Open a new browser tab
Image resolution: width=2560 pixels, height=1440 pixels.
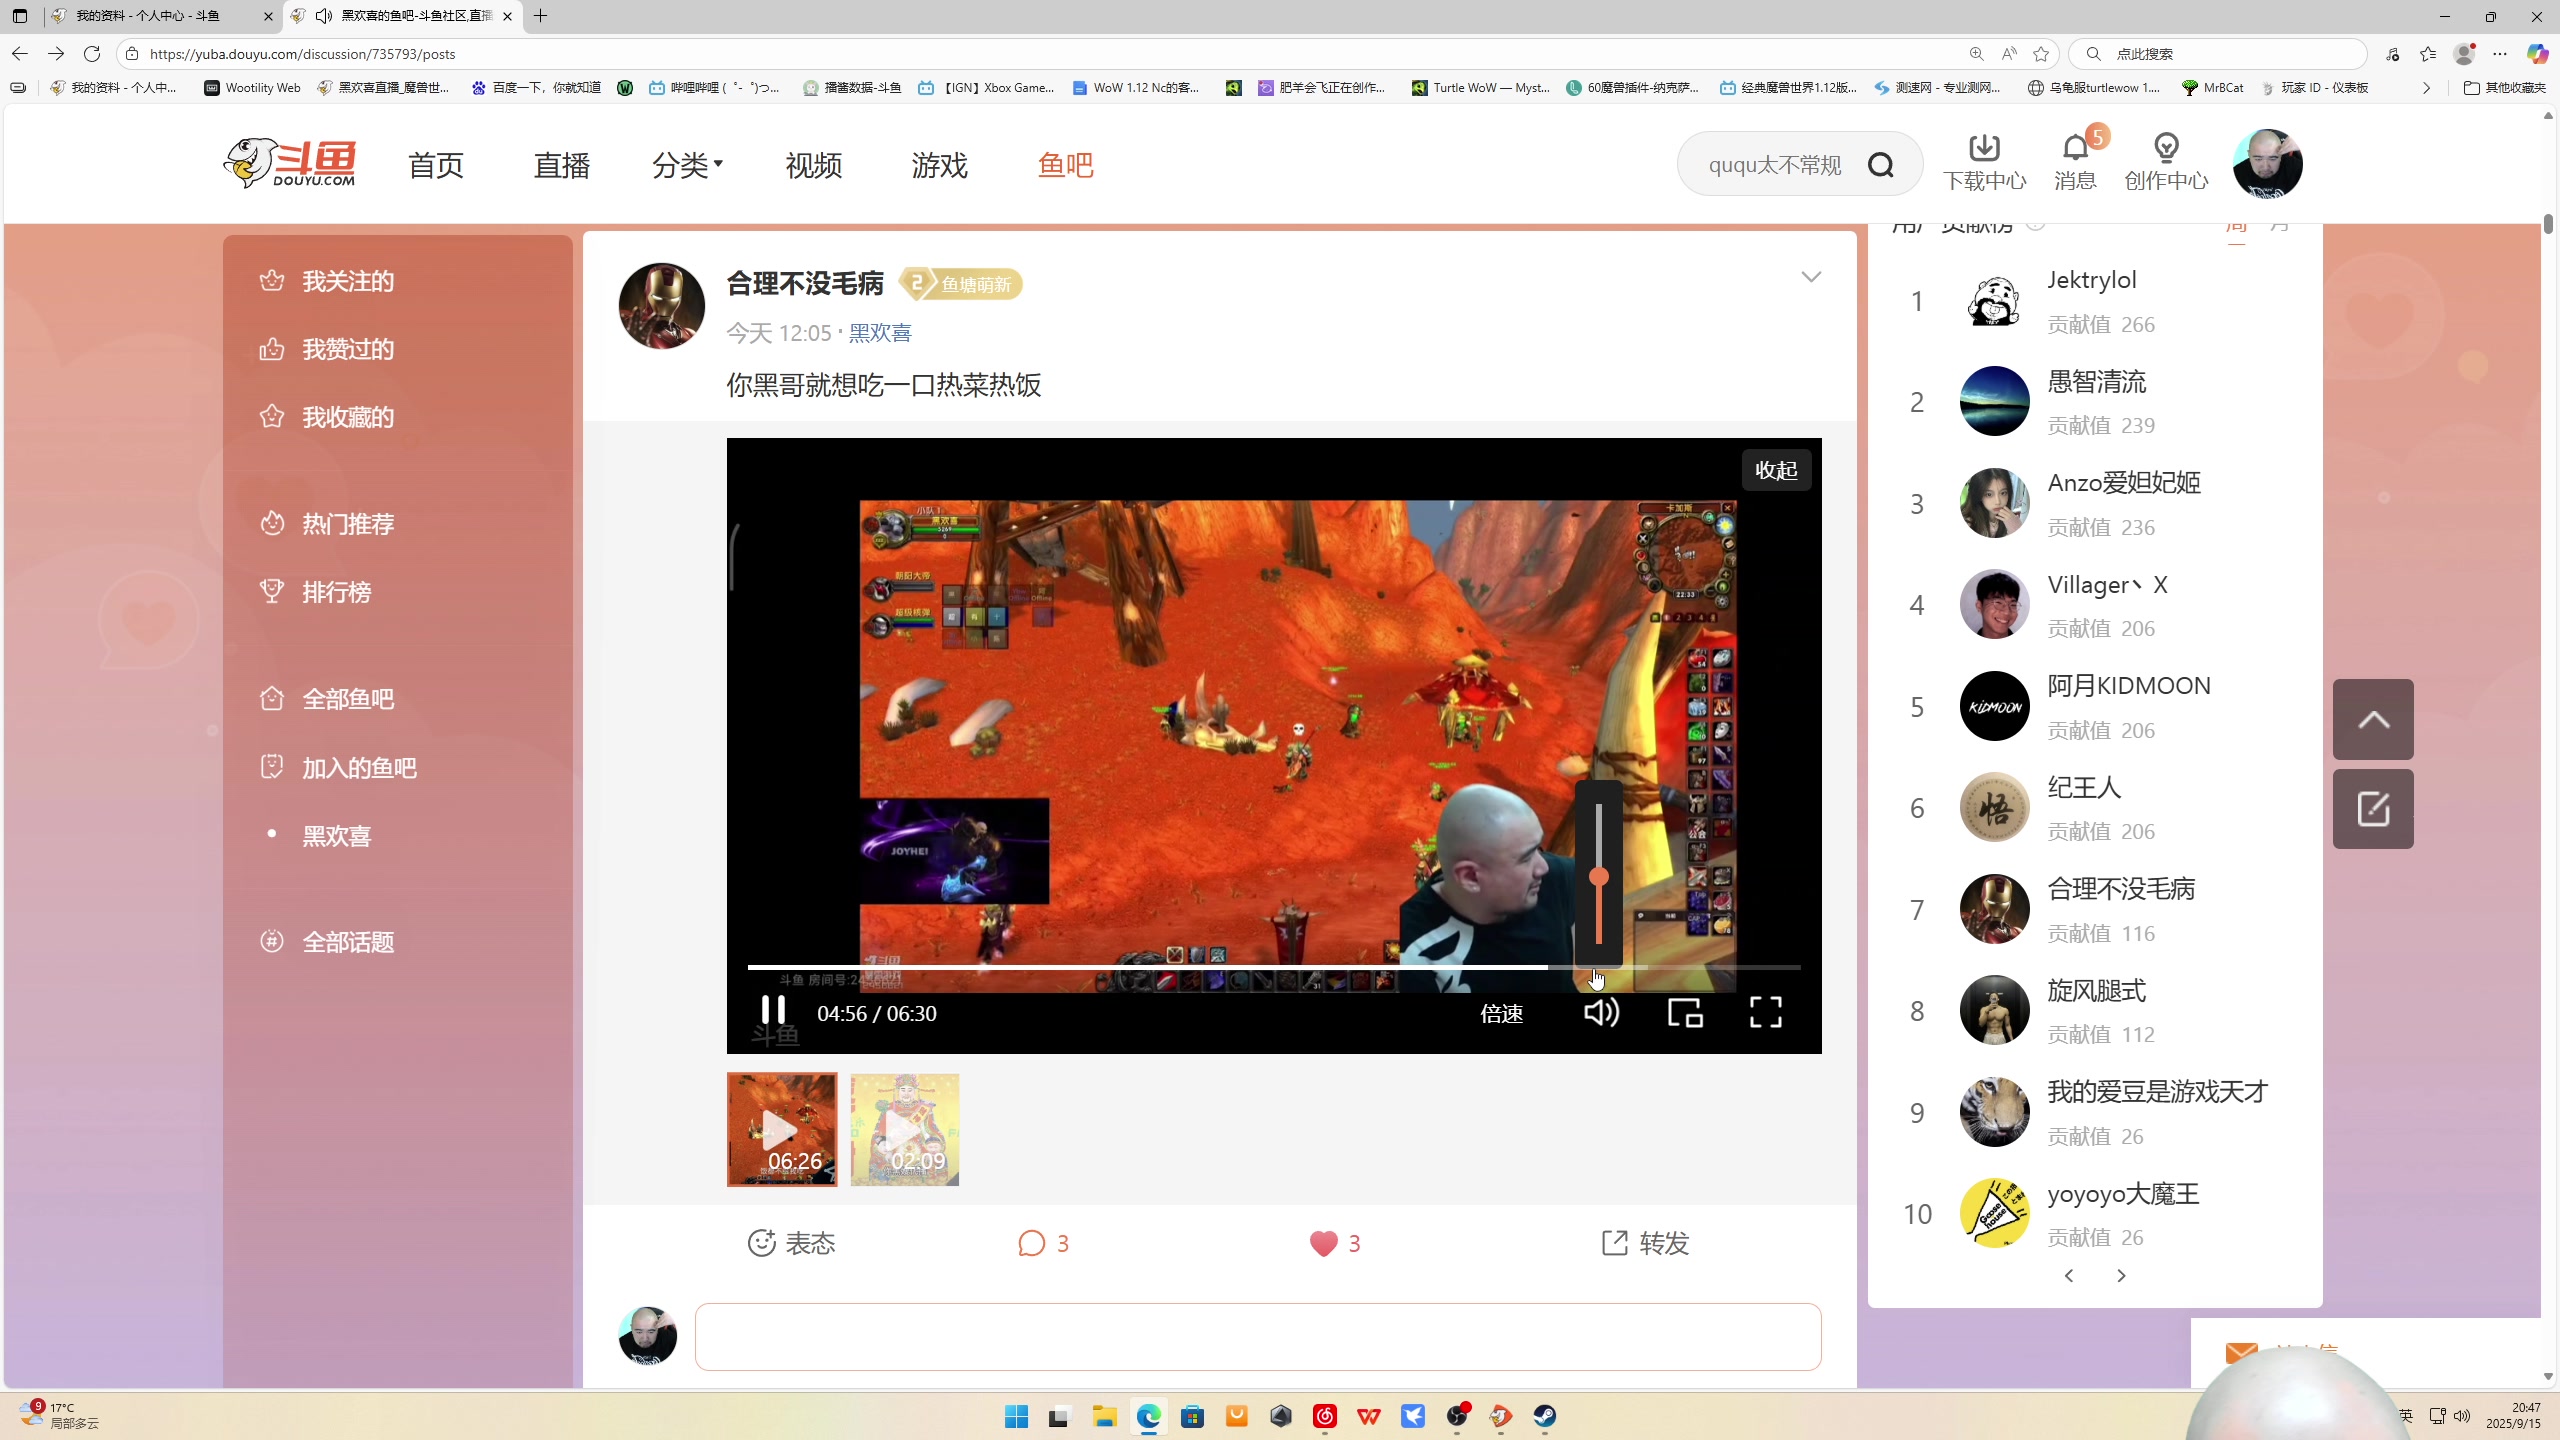(x=541, y=16)
